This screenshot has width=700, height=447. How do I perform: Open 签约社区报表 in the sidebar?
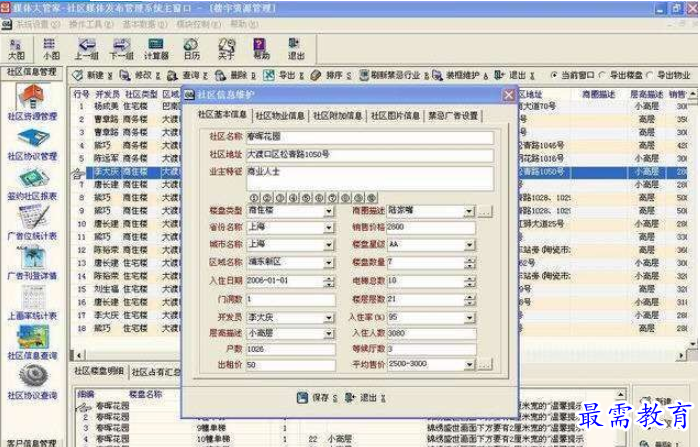32,184
